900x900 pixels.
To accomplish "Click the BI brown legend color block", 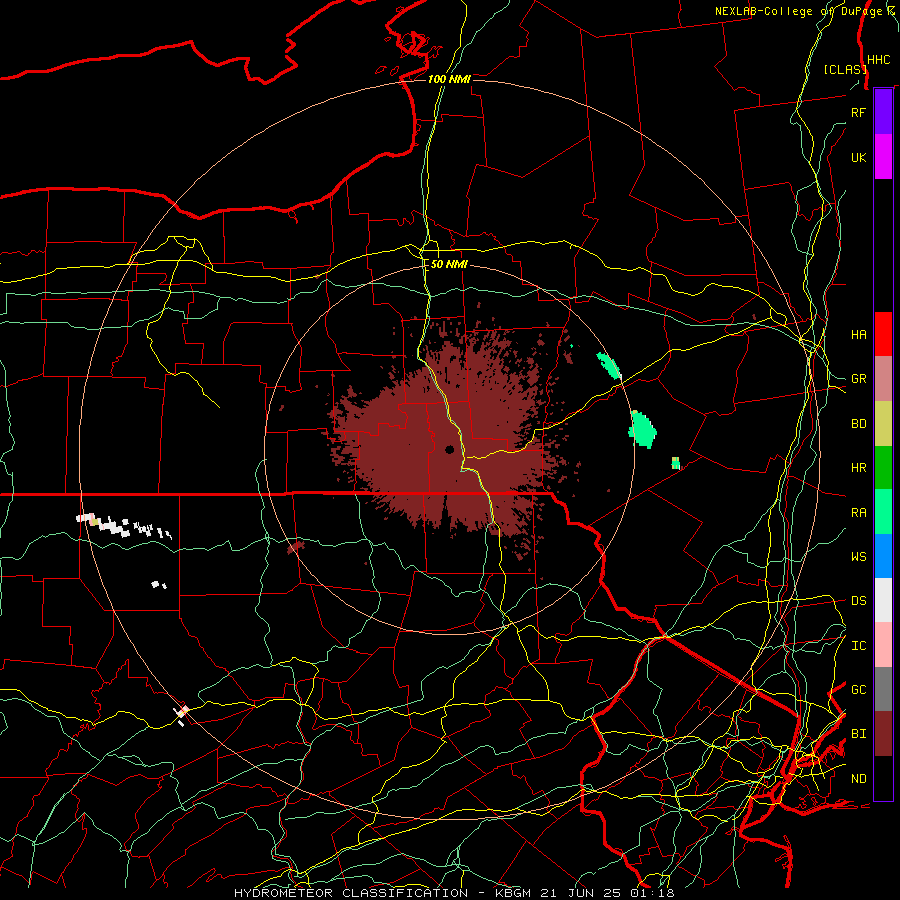I will (883, 734).
